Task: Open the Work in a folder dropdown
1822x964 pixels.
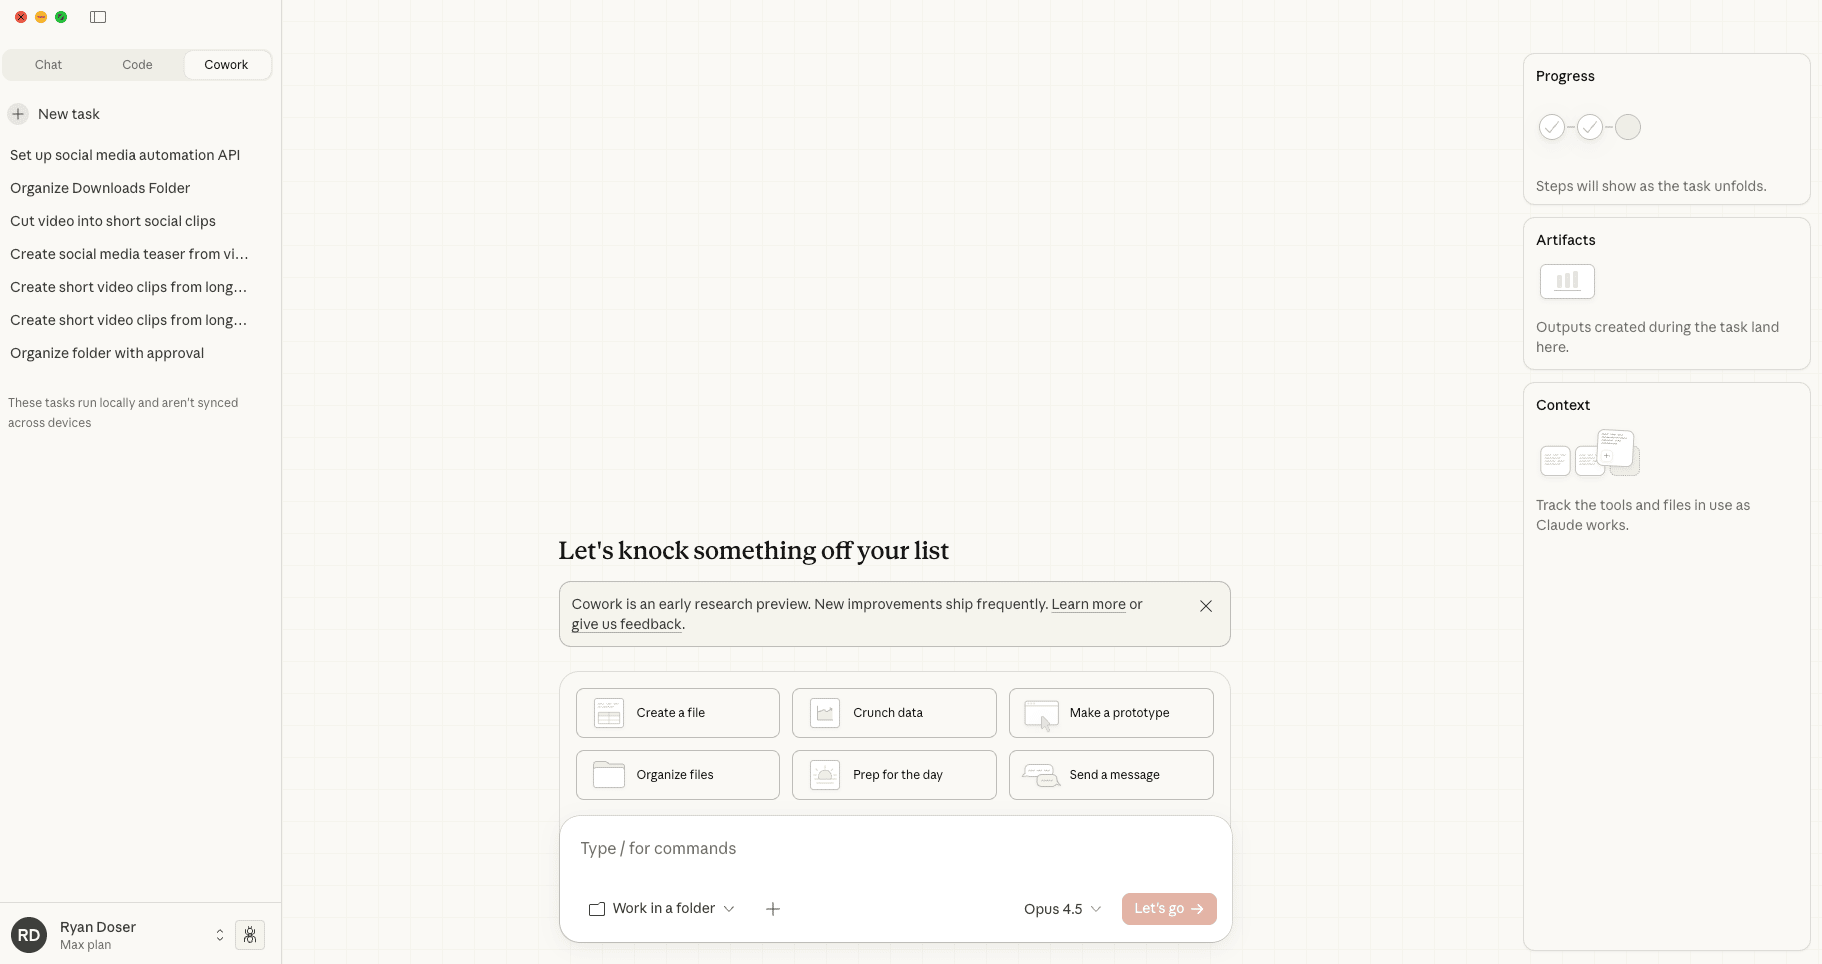Action: tap(662, 909)
